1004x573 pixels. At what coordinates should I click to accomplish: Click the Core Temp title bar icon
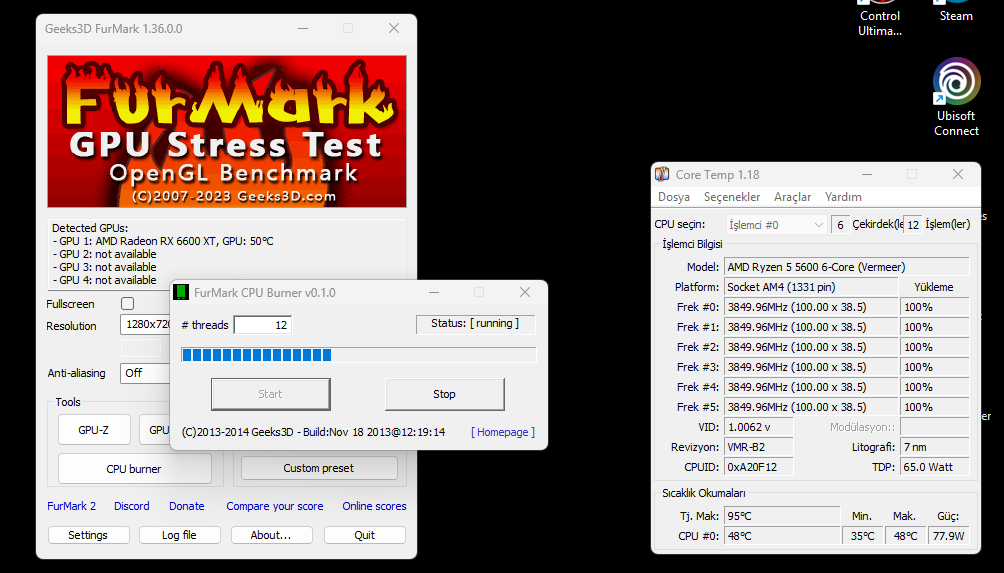coord(662,174)
